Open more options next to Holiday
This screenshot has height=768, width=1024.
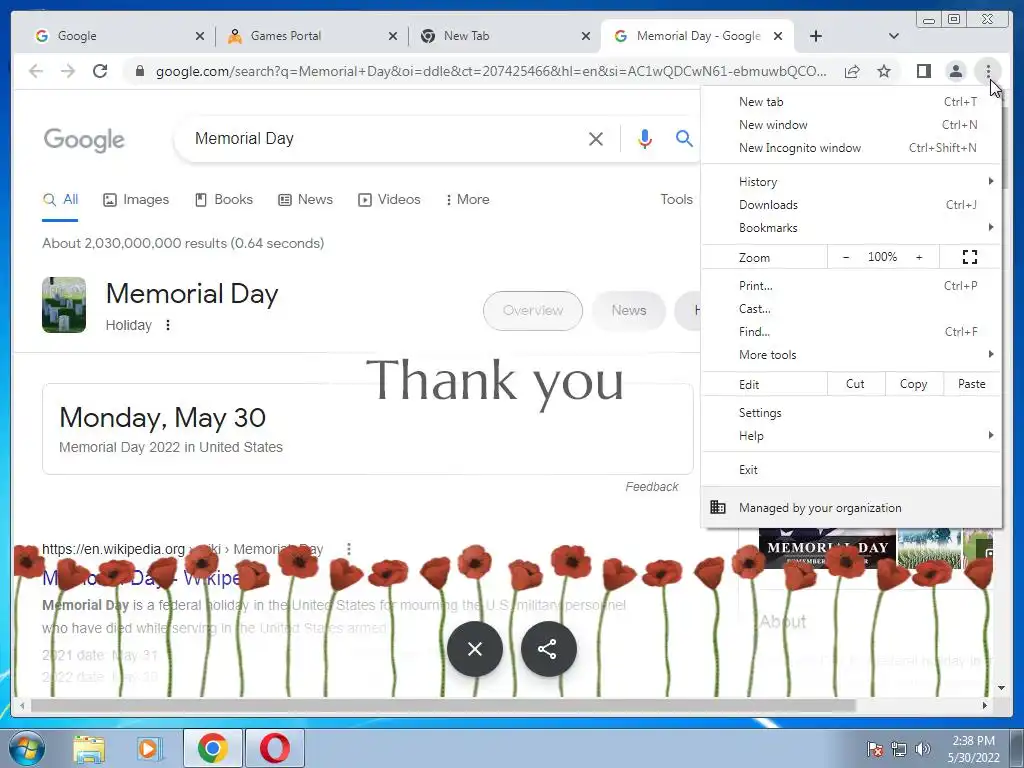(x=168, y=325)
